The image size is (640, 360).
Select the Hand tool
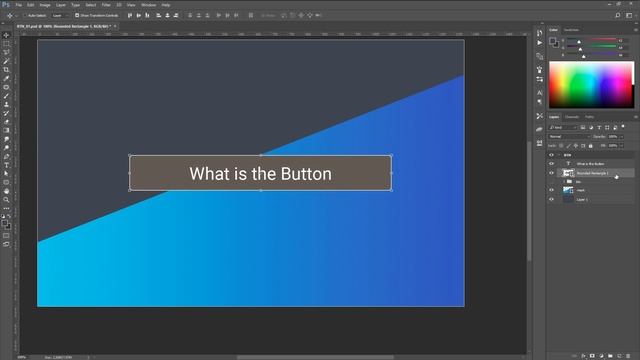(6, 191)
